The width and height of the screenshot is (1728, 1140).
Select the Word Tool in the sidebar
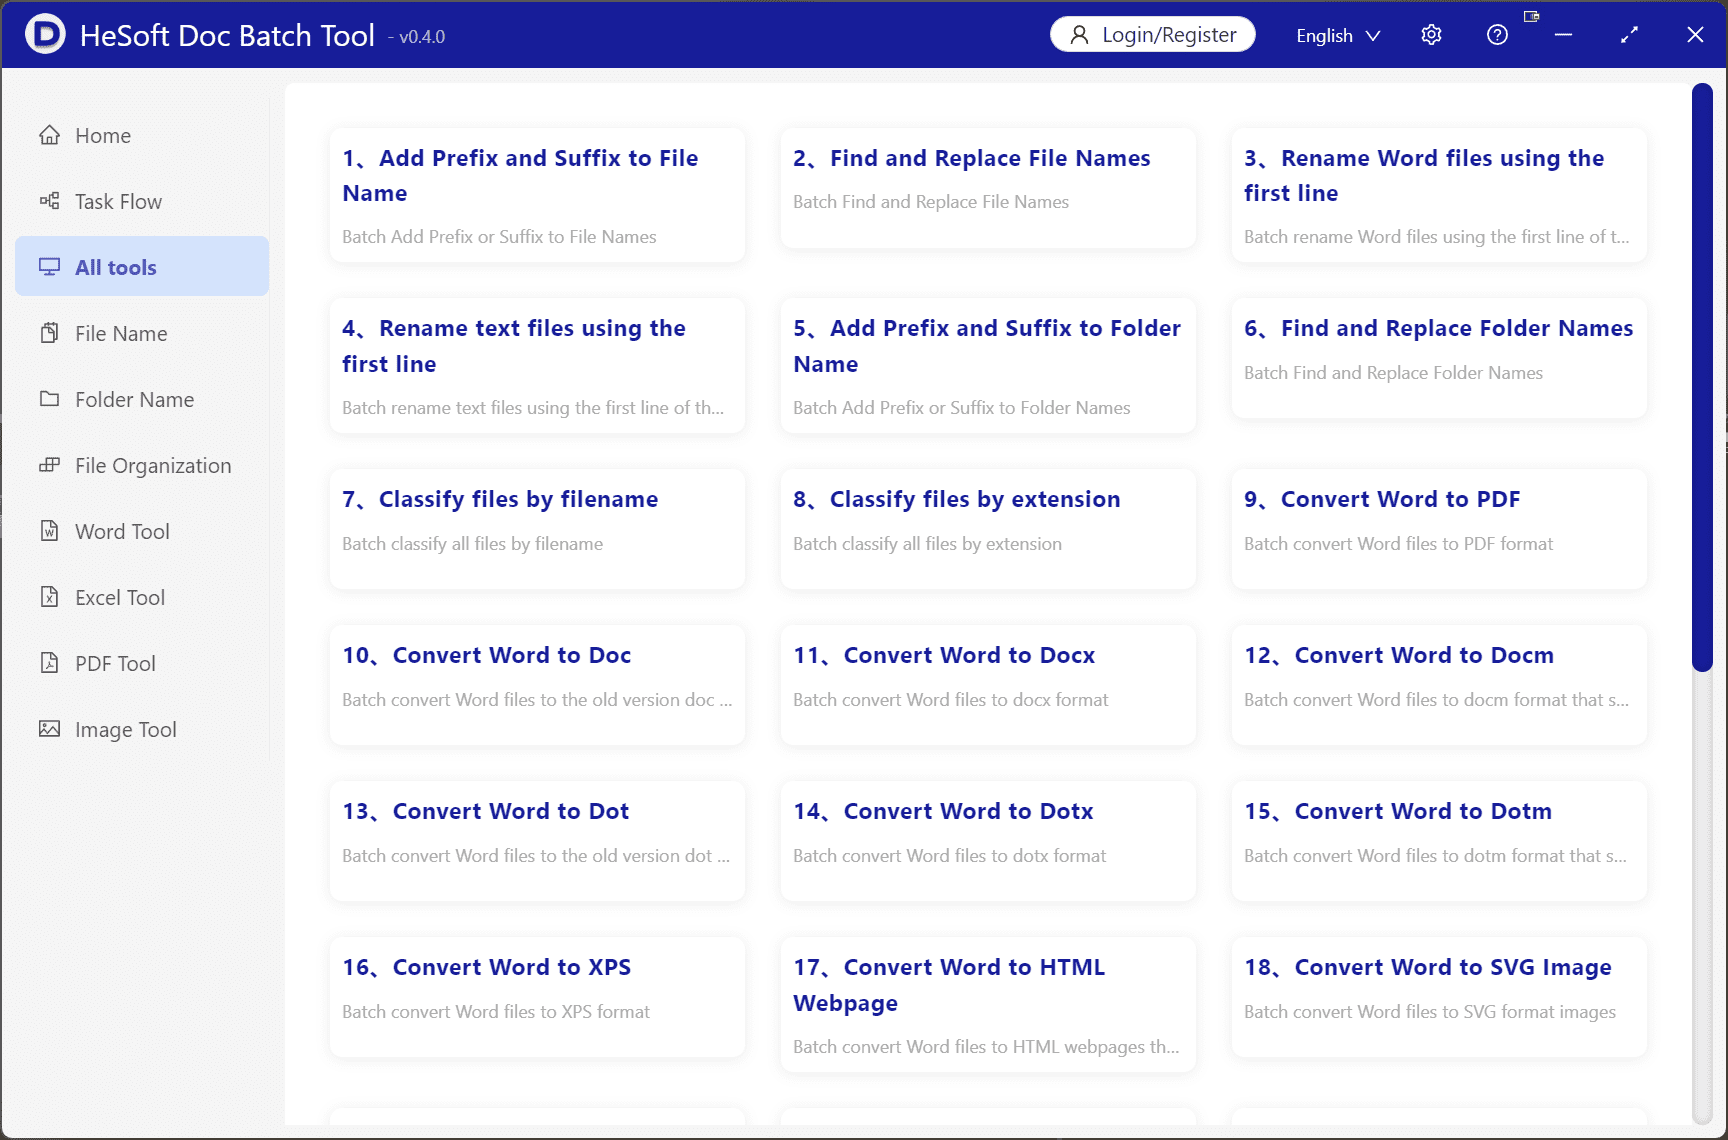(x=121, y=531)
